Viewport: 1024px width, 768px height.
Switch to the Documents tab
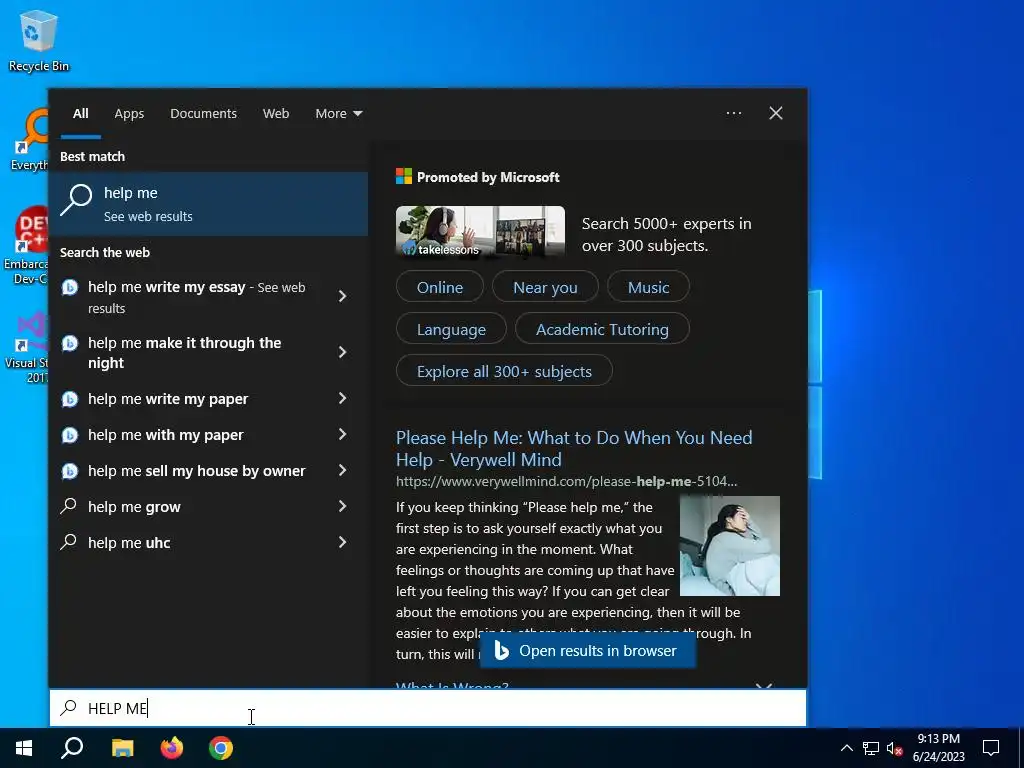click(x=203, y=114)
